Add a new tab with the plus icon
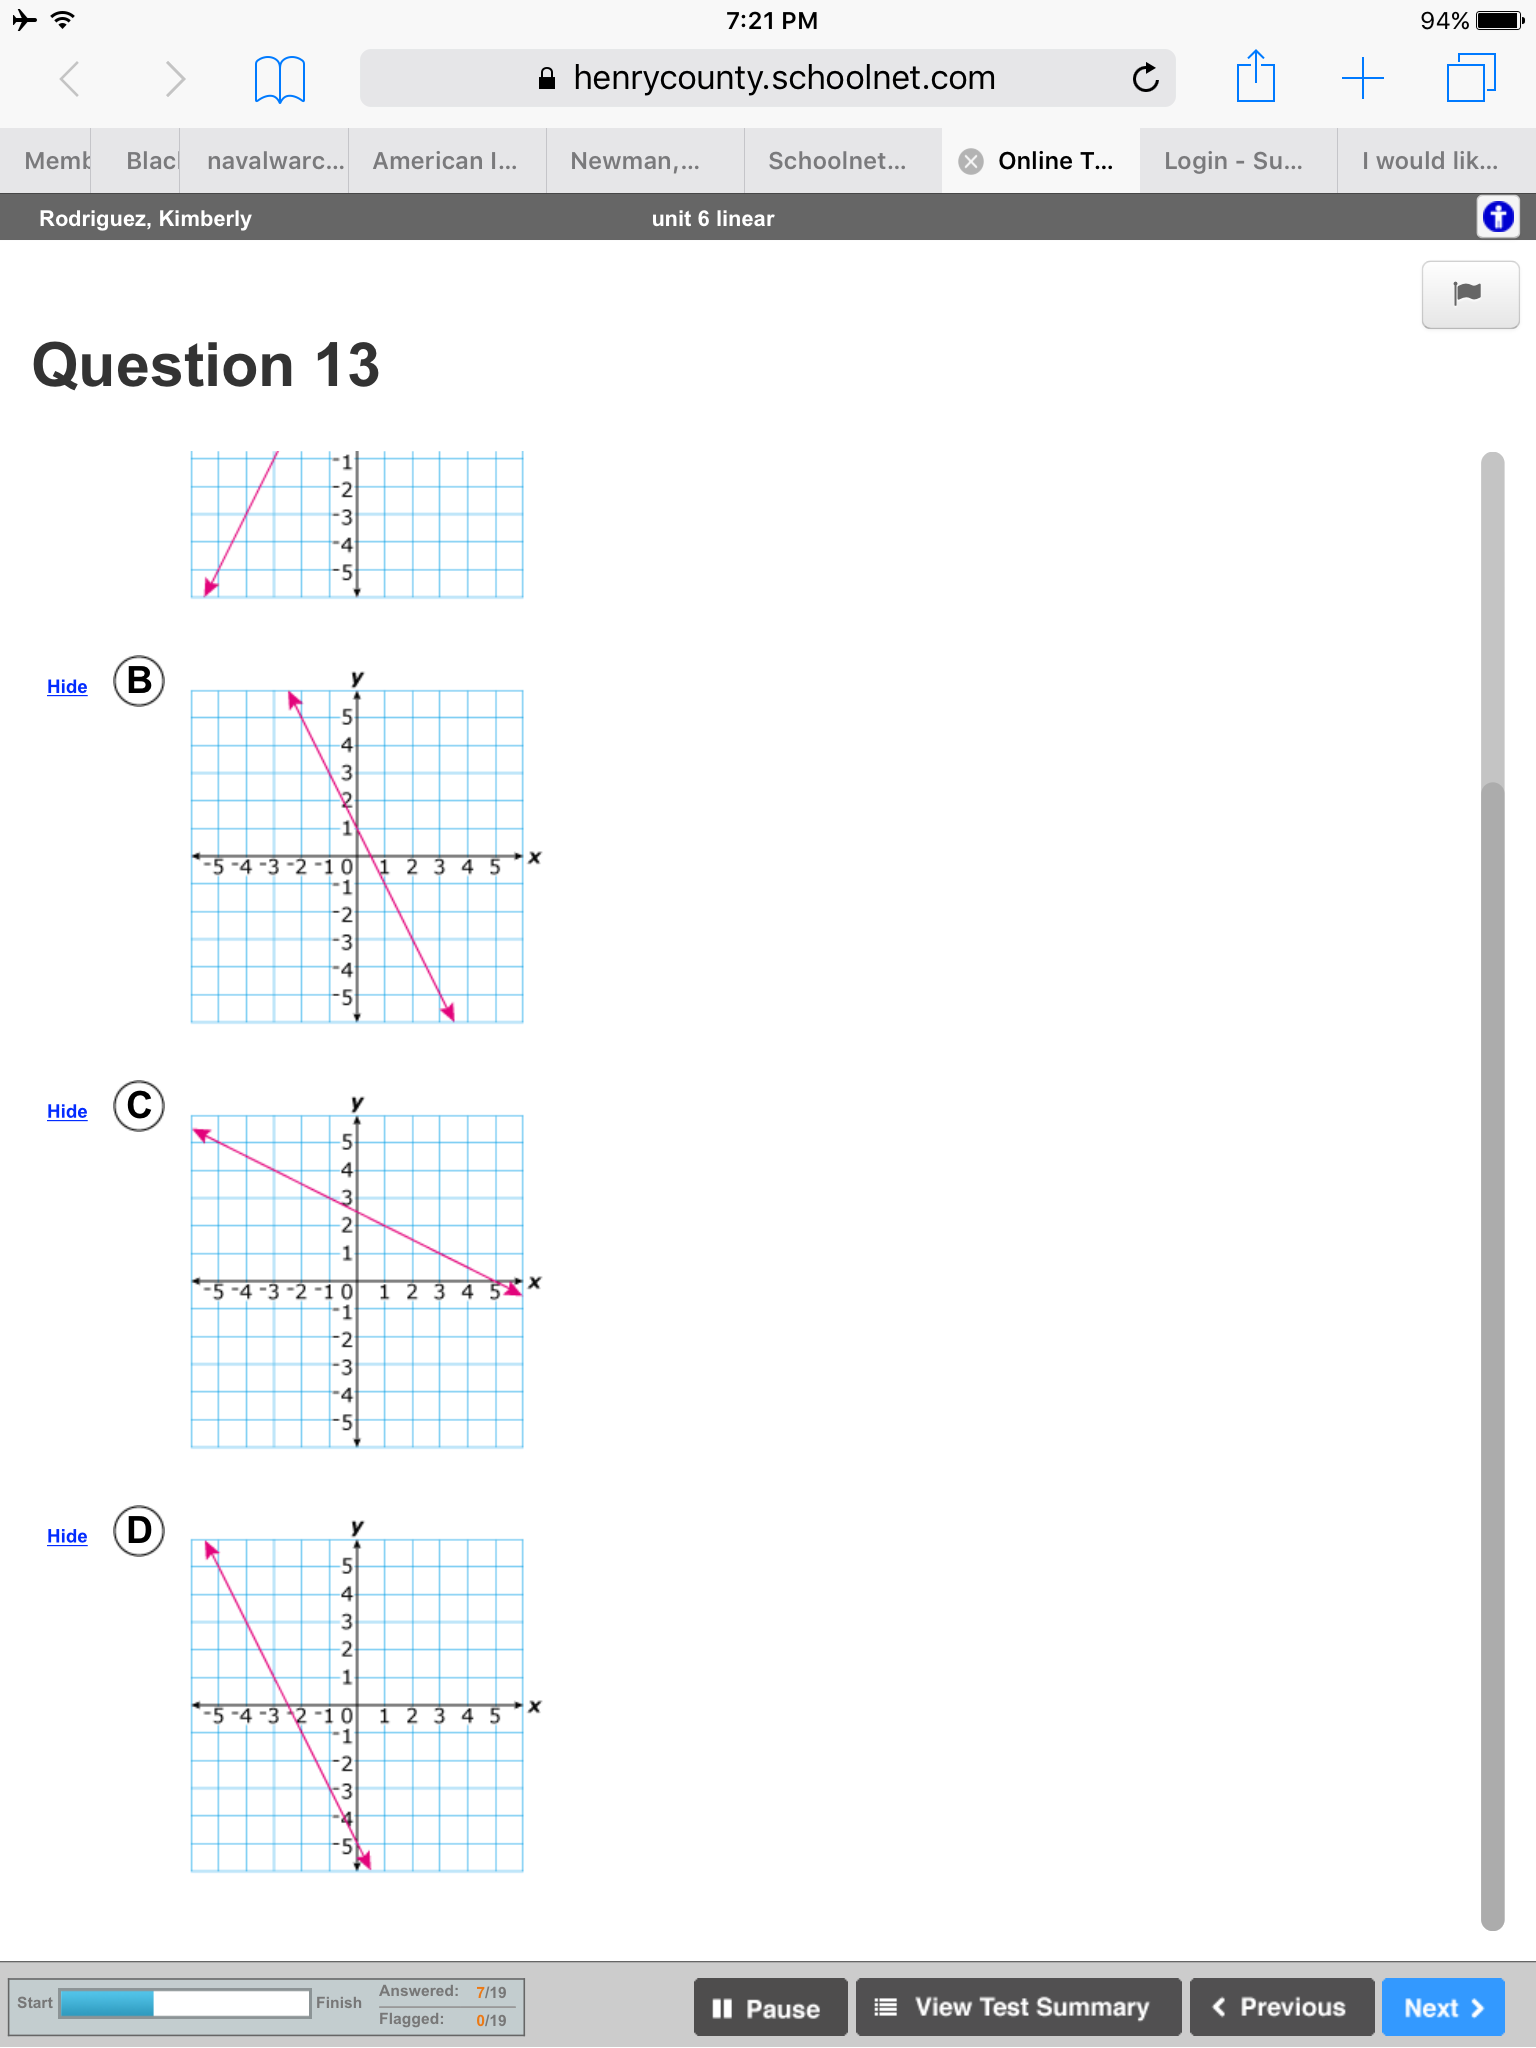This screenshot has width=1536, height=2048. coord(1362,78)
